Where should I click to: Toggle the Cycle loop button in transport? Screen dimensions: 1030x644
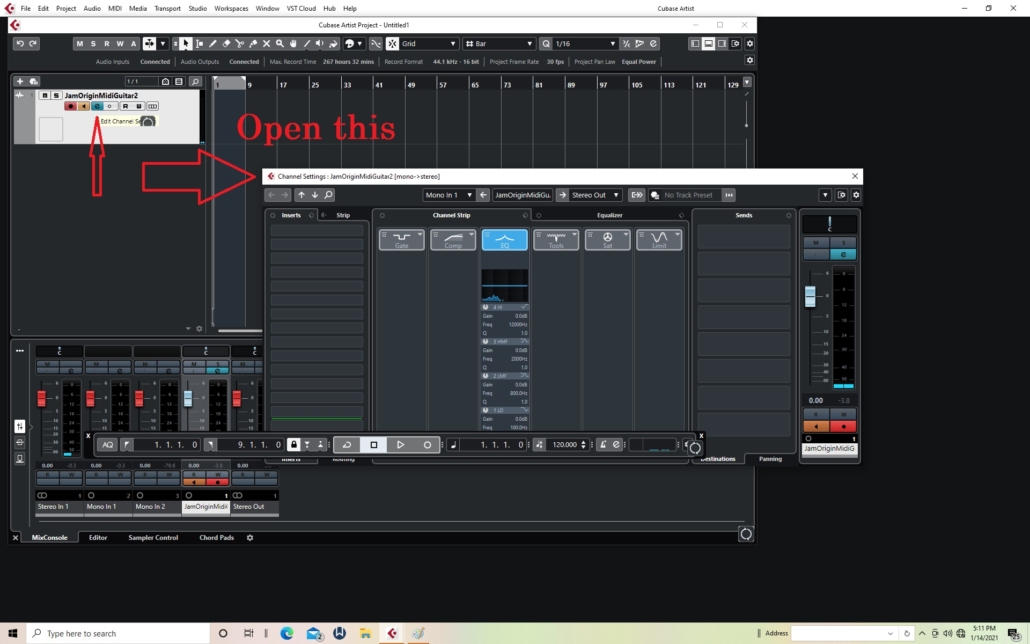point(347,445)
